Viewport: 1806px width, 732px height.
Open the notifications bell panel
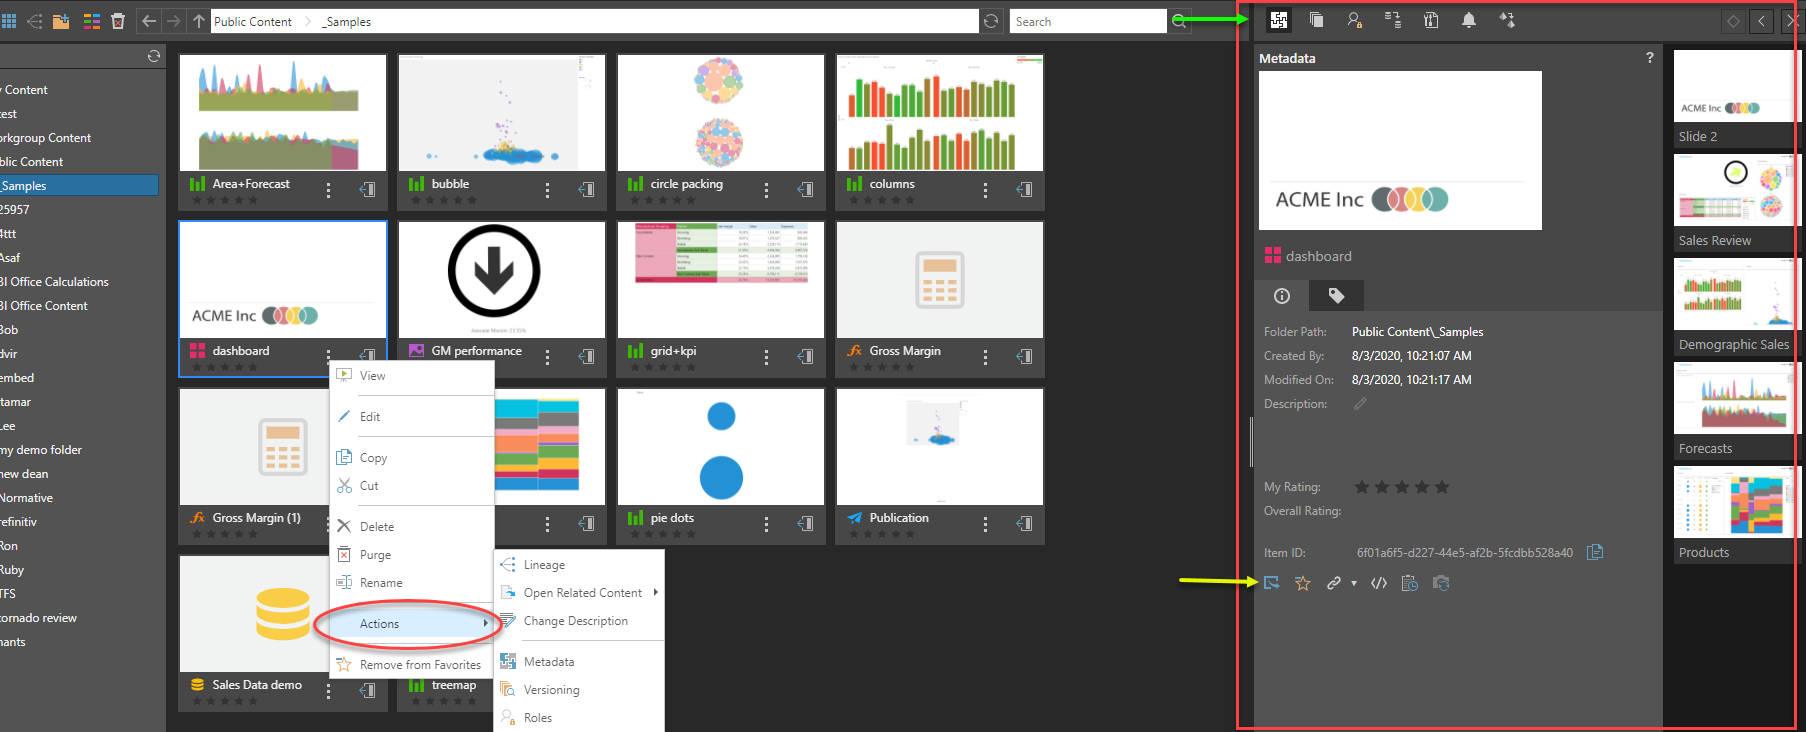pos(1468,20)
